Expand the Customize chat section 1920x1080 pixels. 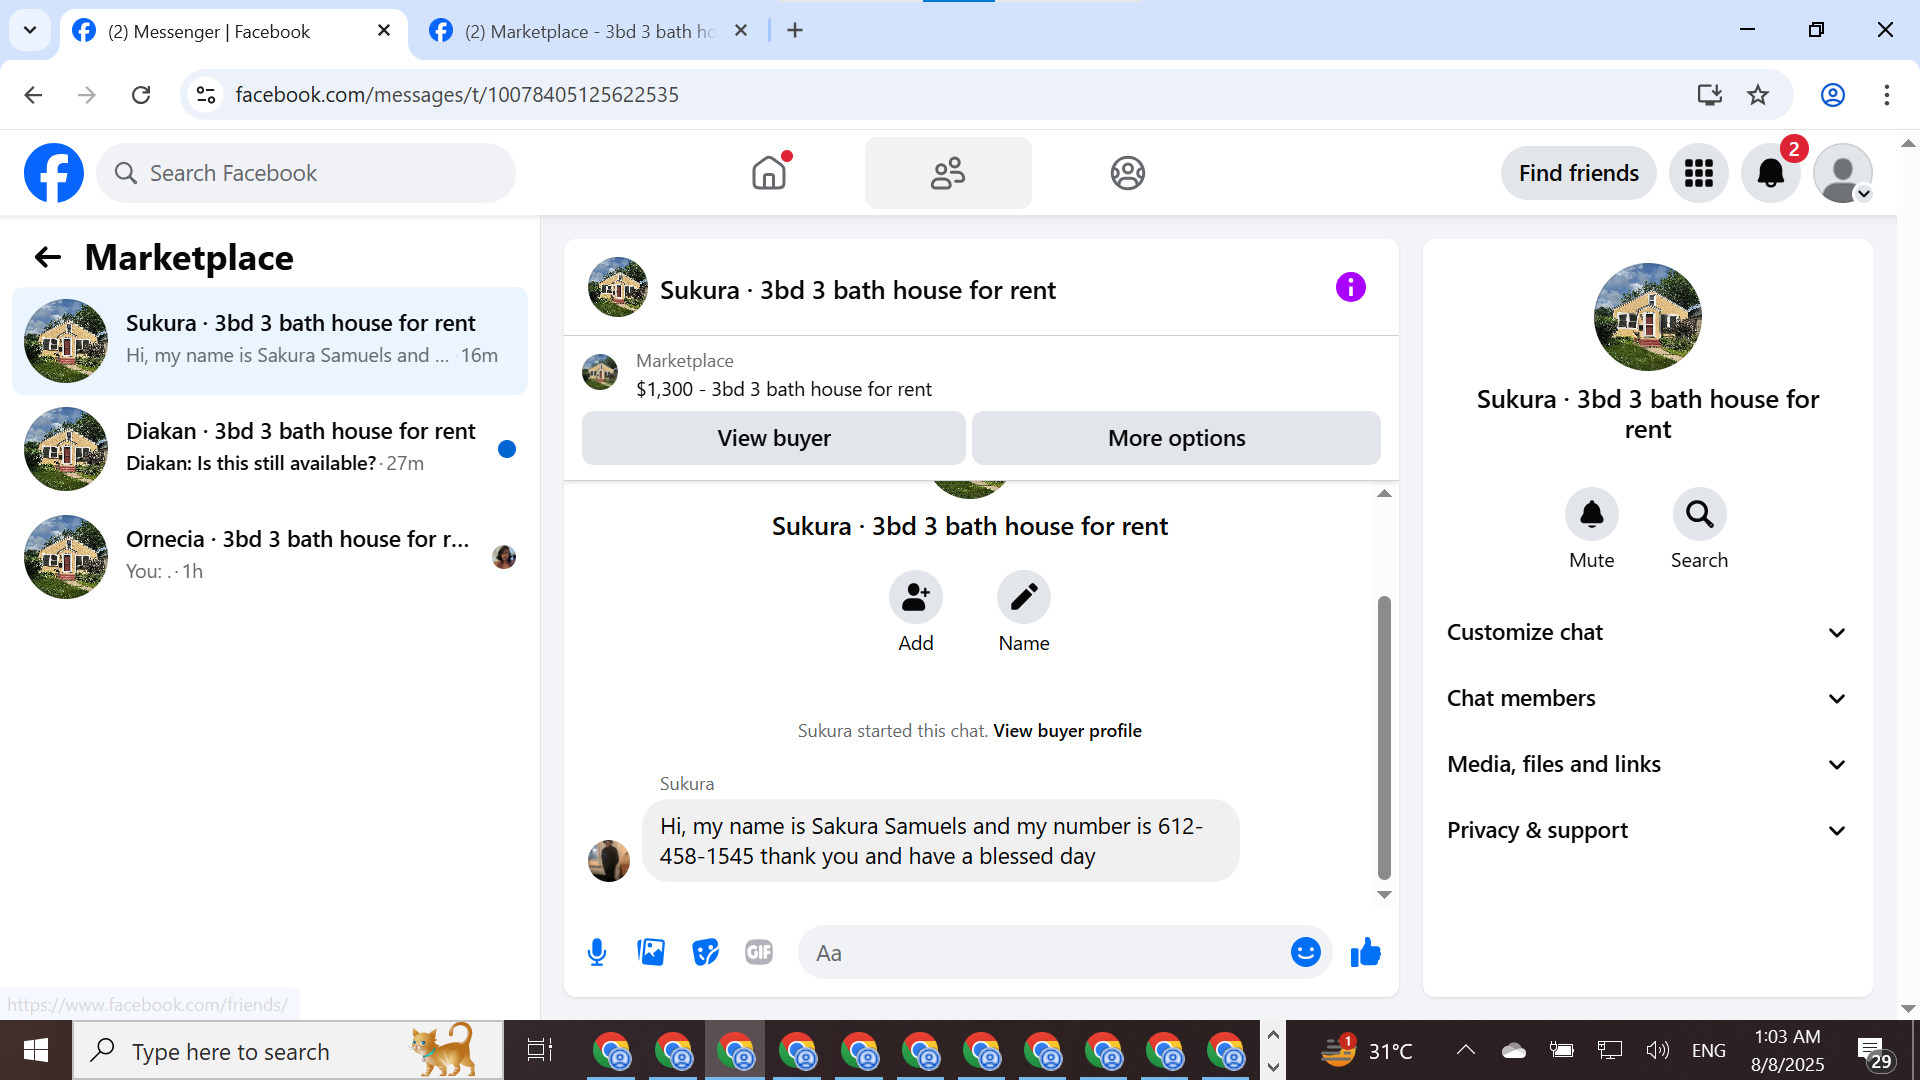point(1647,632)
